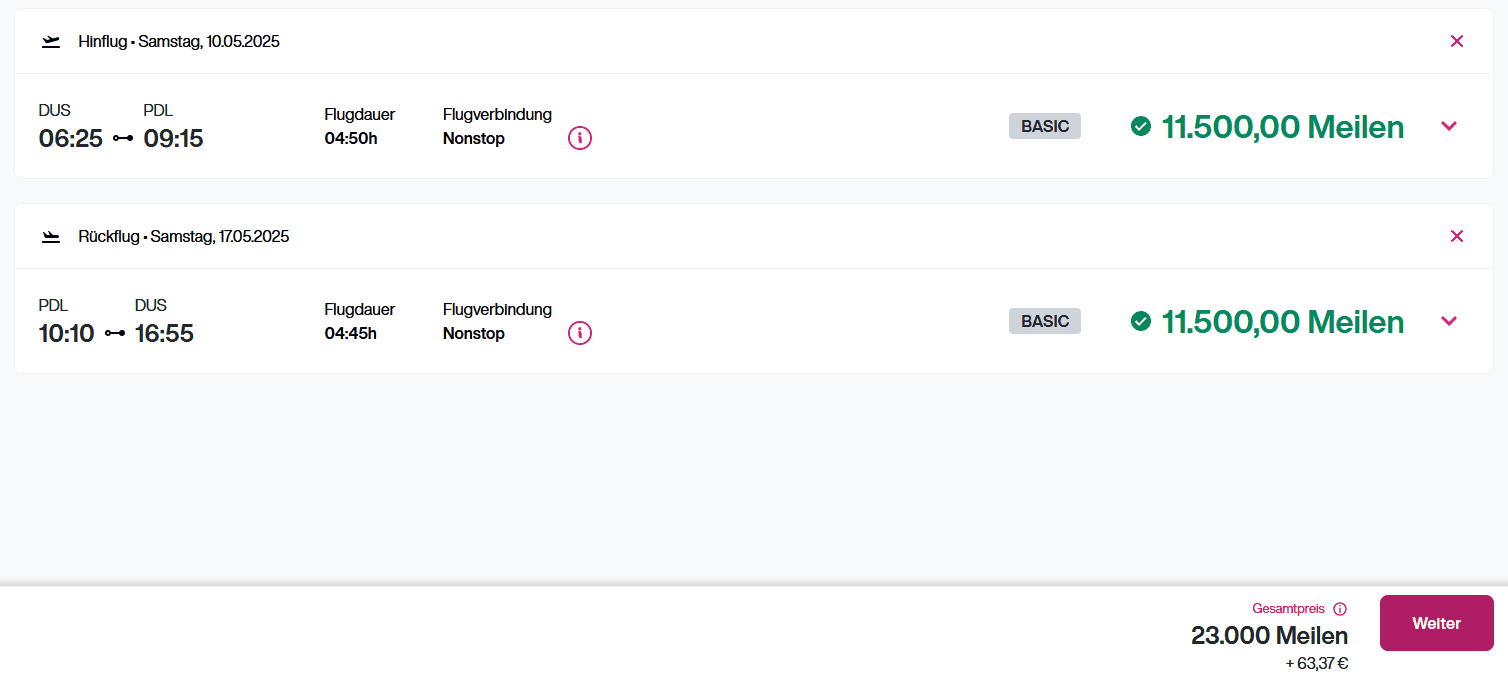Viewport: 1508px width, 679px height.
Task: Click outbound 11.500,00 Meilen price
Action: pos(1282,127)
